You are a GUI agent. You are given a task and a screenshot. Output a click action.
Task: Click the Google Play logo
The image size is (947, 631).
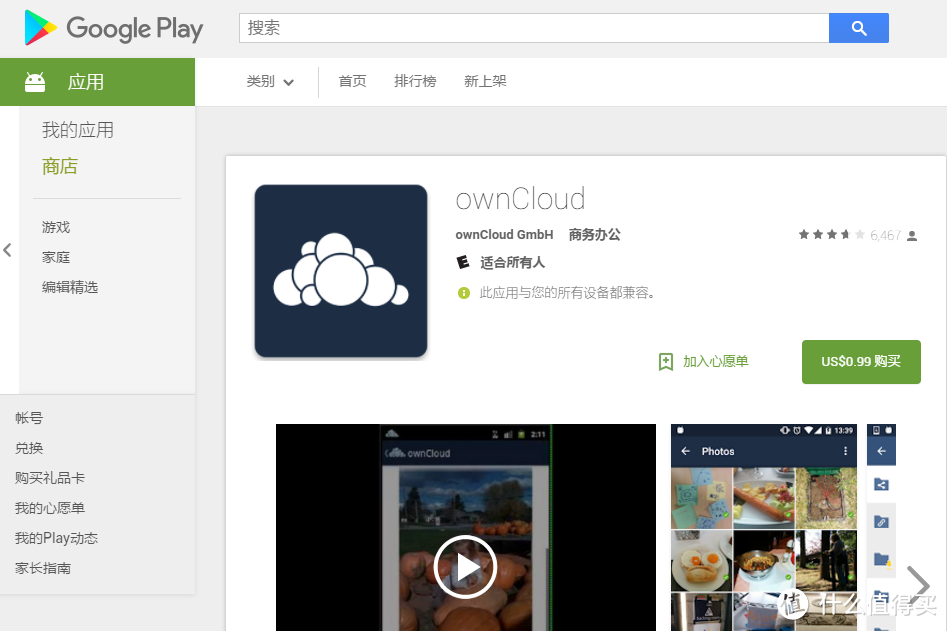(x=114, y=28)
